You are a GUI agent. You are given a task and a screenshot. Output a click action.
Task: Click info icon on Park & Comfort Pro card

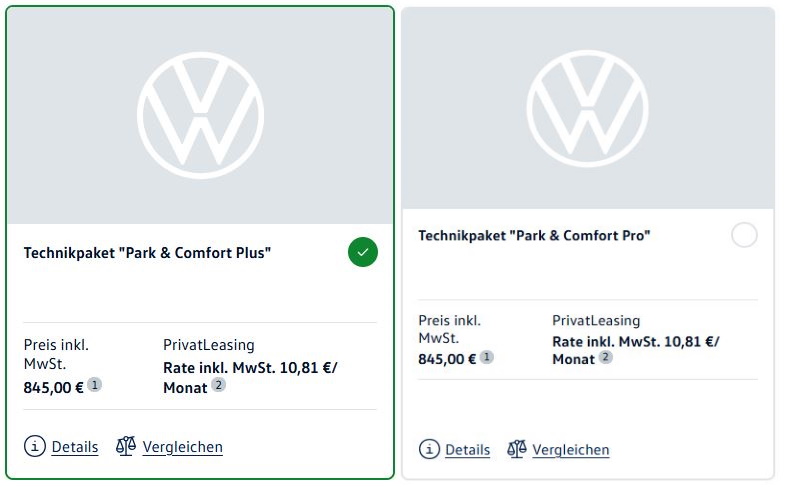(x=429, y=449)
